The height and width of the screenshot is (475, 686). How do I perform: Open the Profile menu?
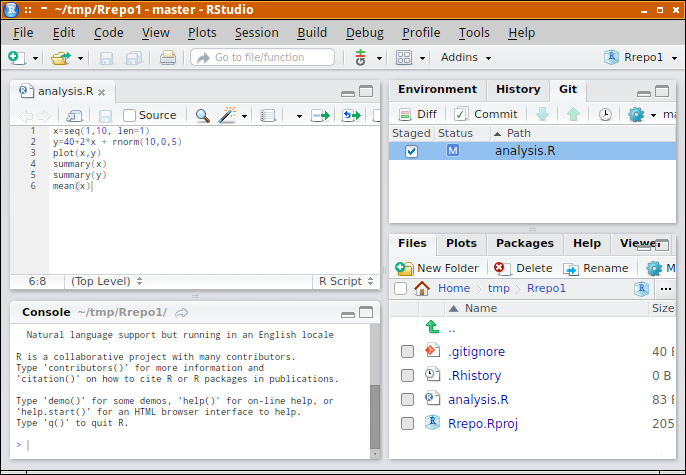[421, 33]
